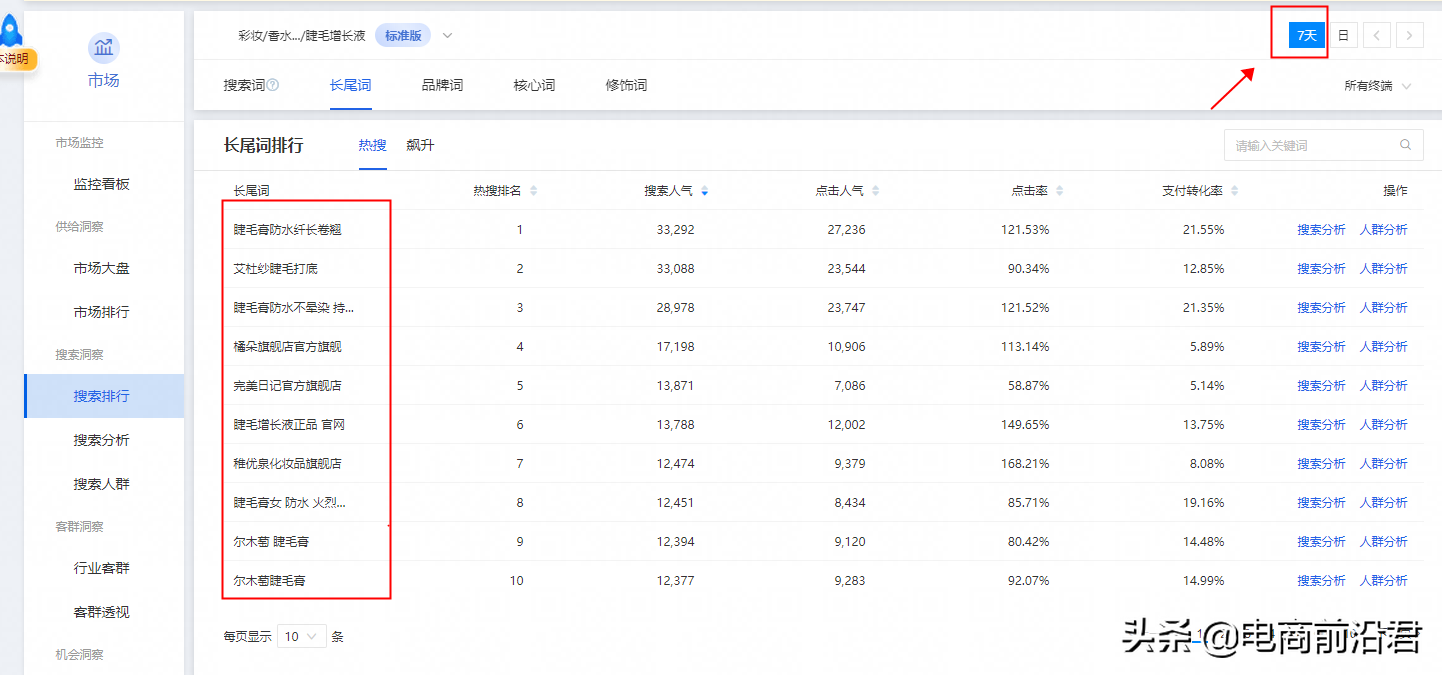
Task: Select the 日 time range button
Action: click(1343, 35)
